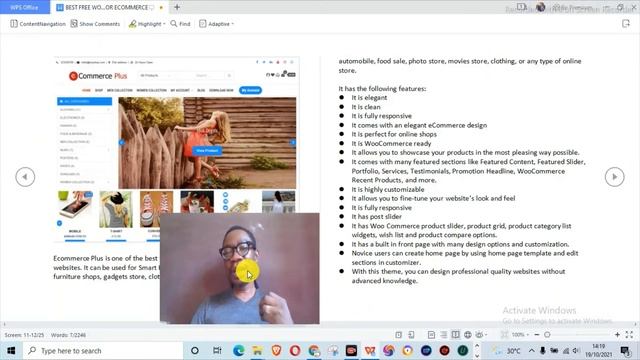This screenshot has height=360, width=640.
Task: Click the zoom slider handle
Action: click(547, 335)
